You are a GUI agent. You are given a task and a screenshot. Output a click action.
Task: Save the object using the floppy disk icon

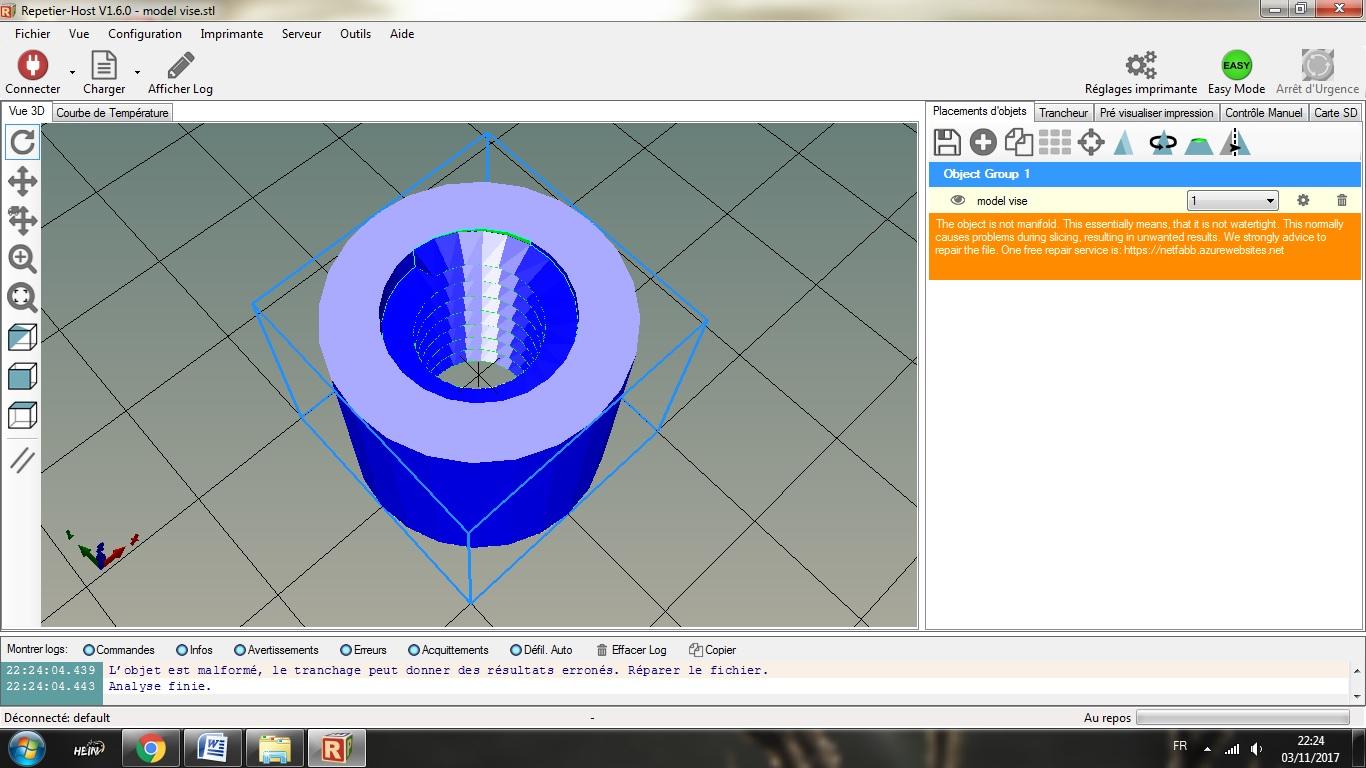coord(947,143)
